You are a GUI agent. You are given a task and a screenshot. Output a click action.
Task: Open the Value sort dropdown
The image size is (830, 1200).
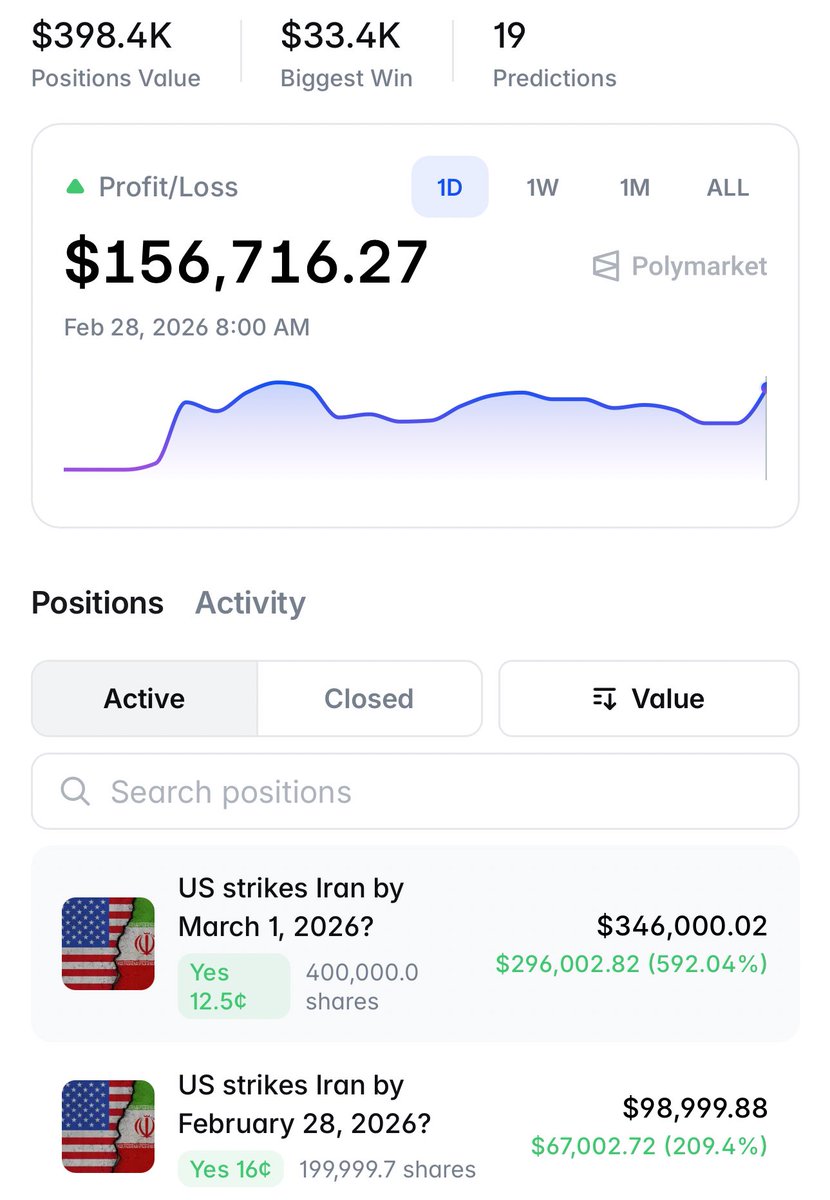point(649,698)
